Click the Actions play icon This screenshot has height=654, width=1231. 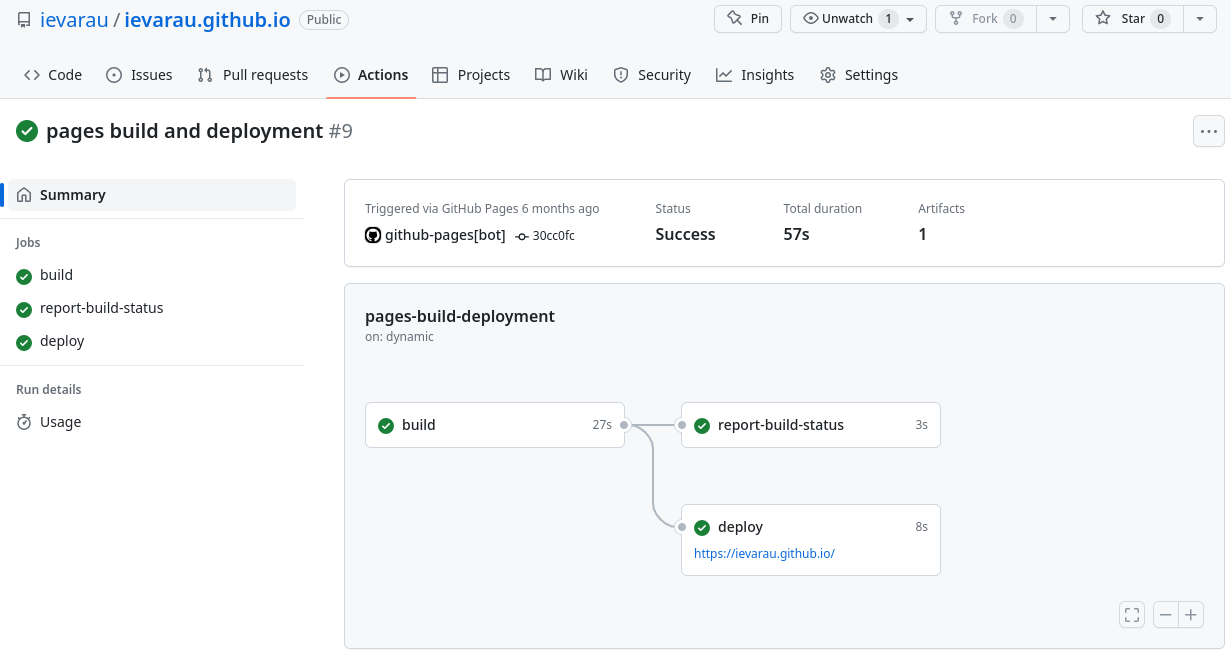point(342,75)
